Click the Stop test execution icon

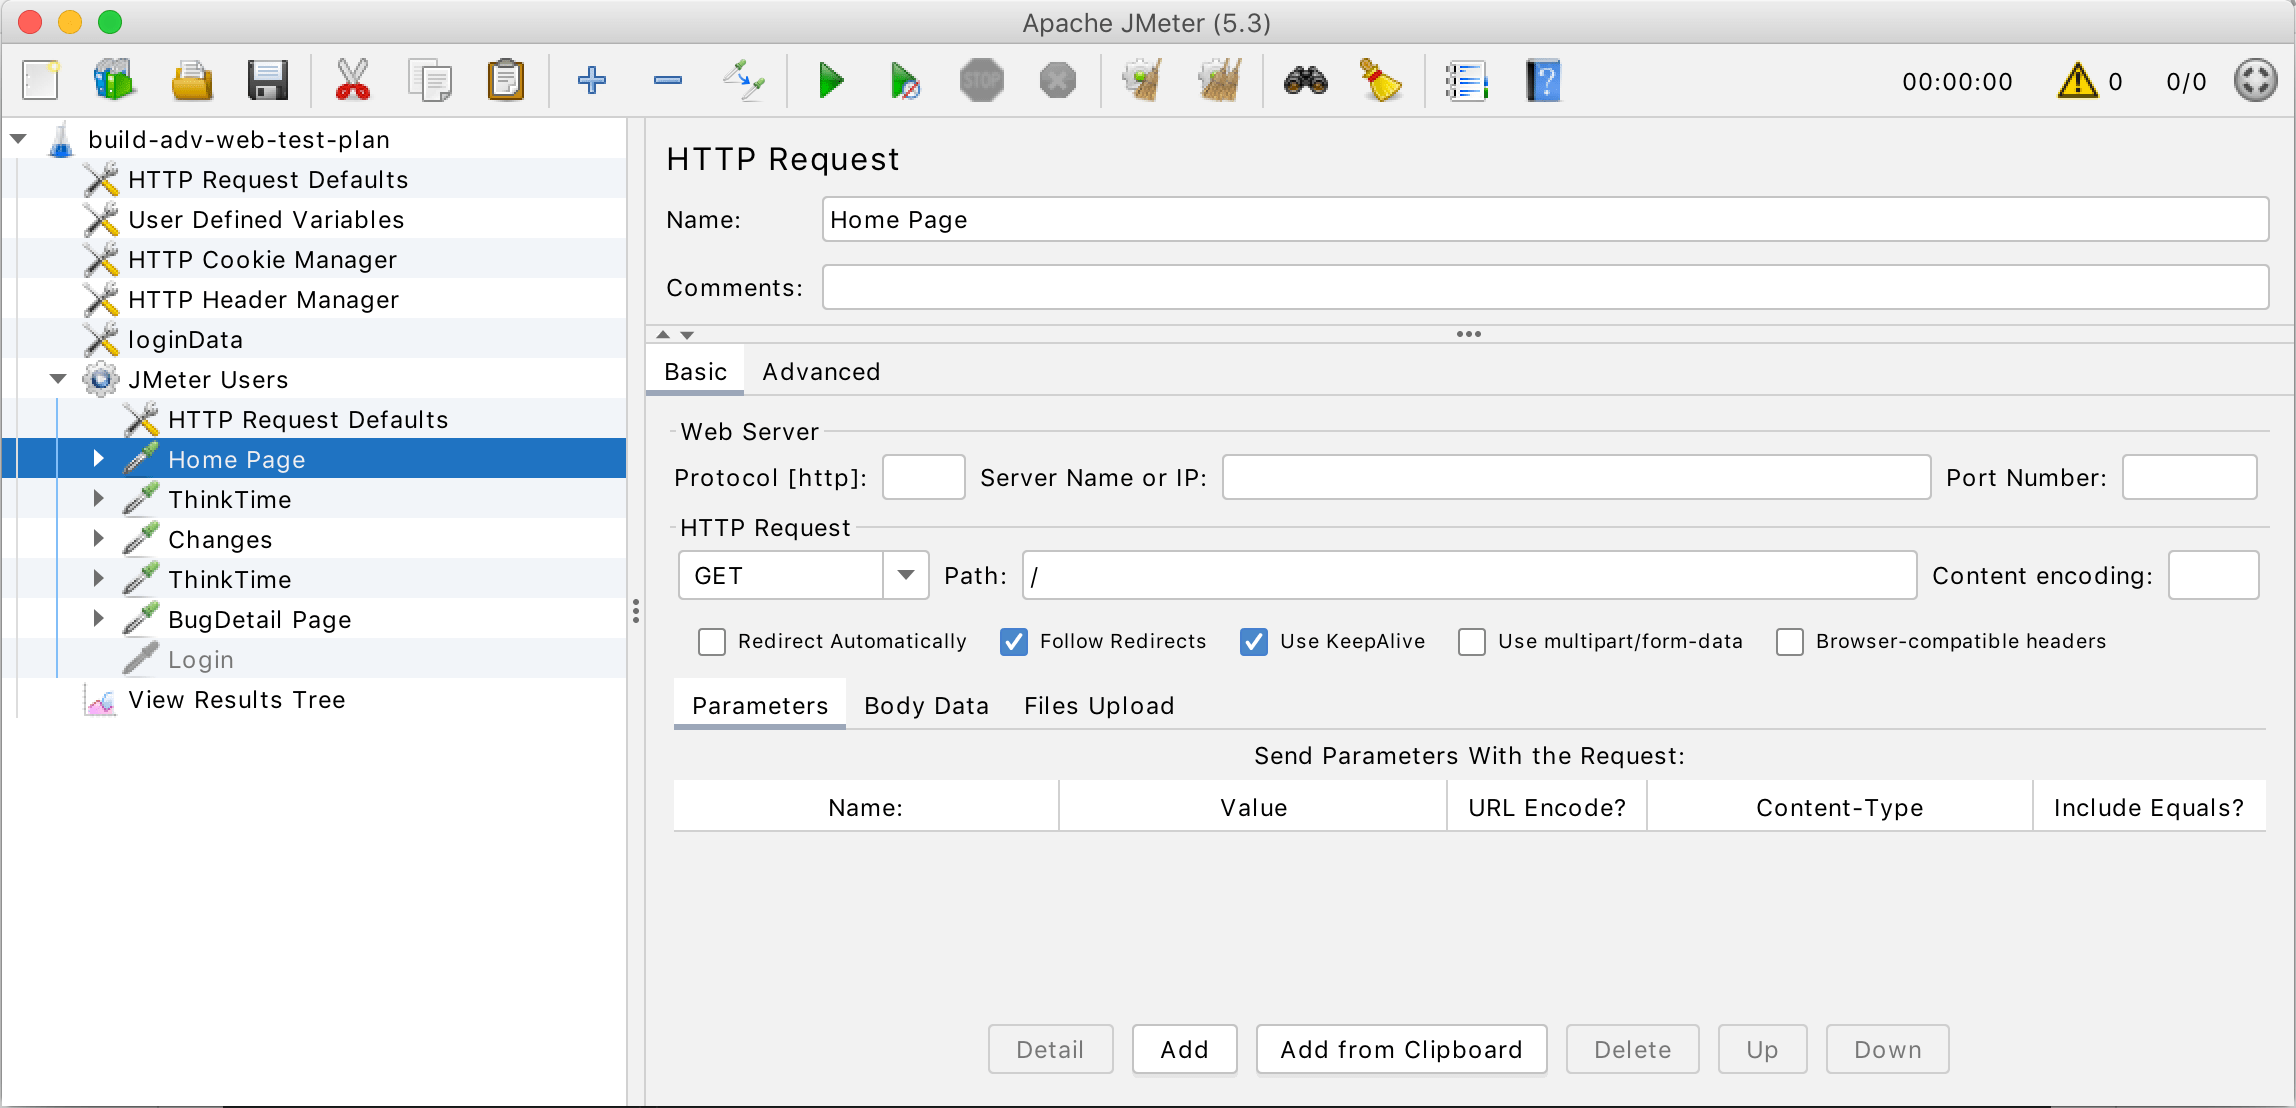(x=981, y=81)
